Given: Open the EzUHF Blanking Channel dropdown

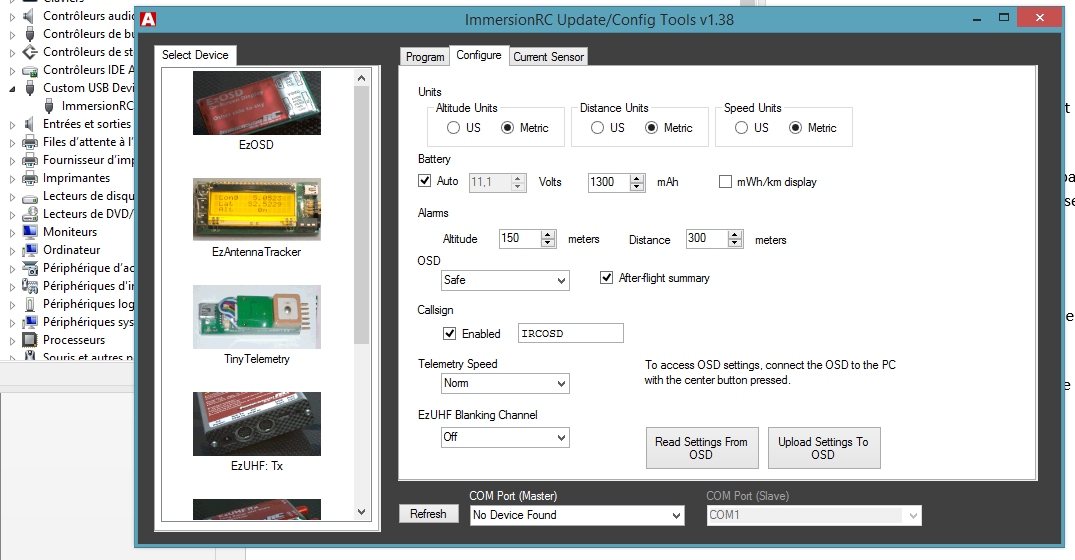Looking at the screenshot, I should tap(505, 437).
